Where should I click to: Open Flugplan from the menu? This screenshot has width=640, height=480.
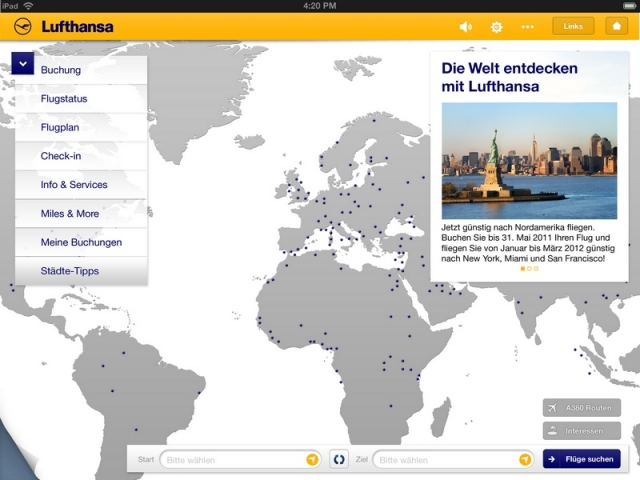pyautogui.click(x=81, y=127)
